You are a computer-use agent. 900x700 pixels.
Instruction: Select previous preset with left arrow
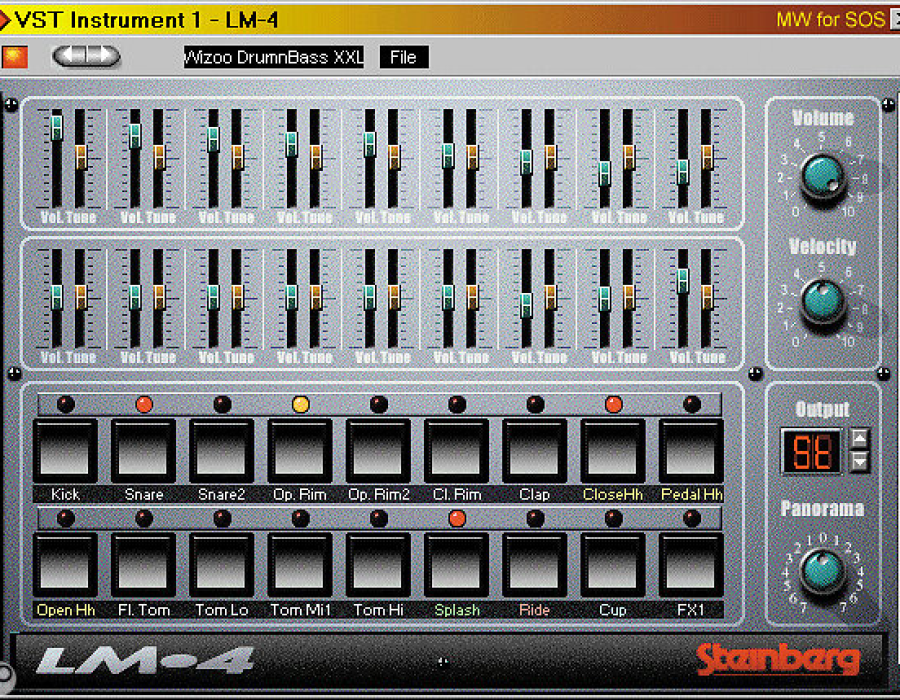pyautogui.click(x=68, y=56)
